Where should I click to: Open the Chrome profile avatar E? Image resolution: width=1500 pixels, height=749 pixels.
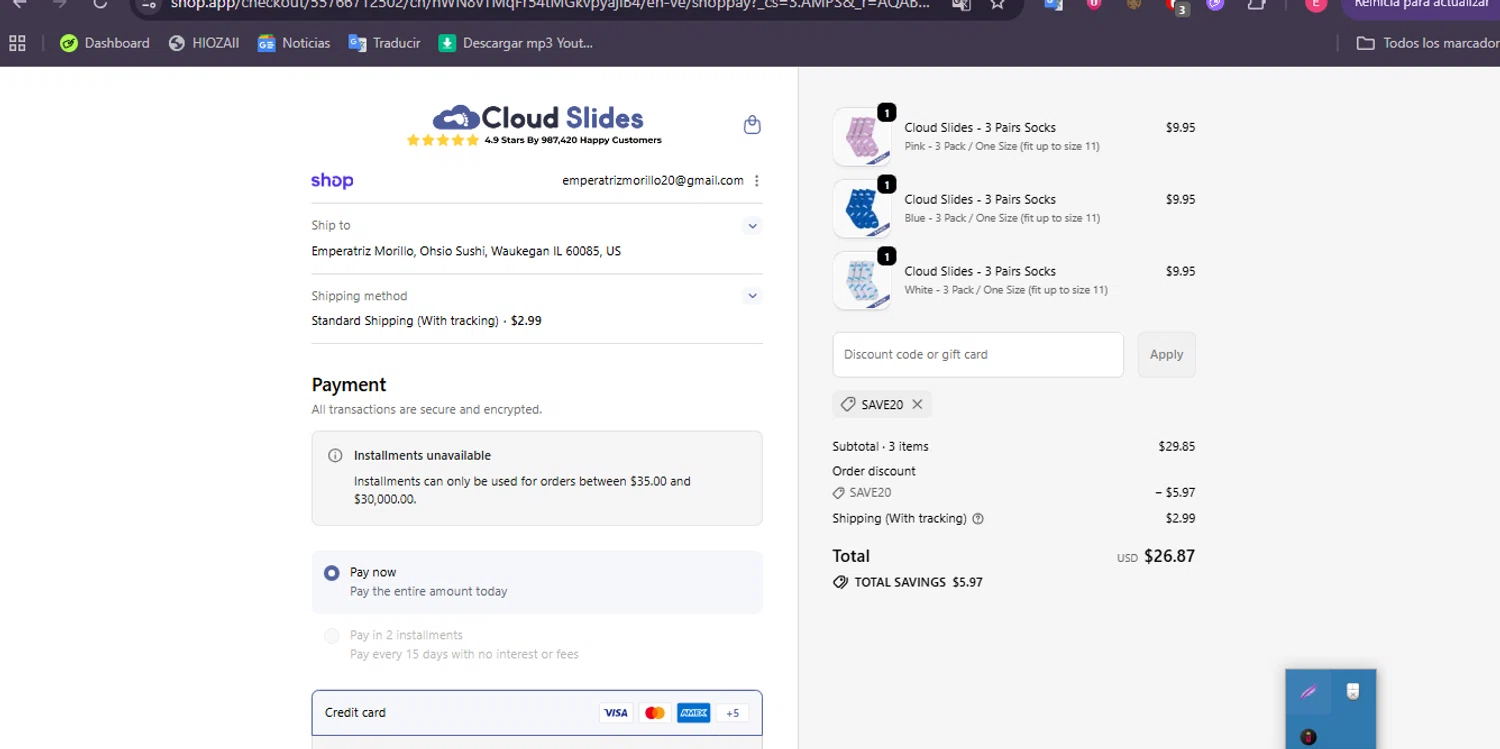(1316, 4)
